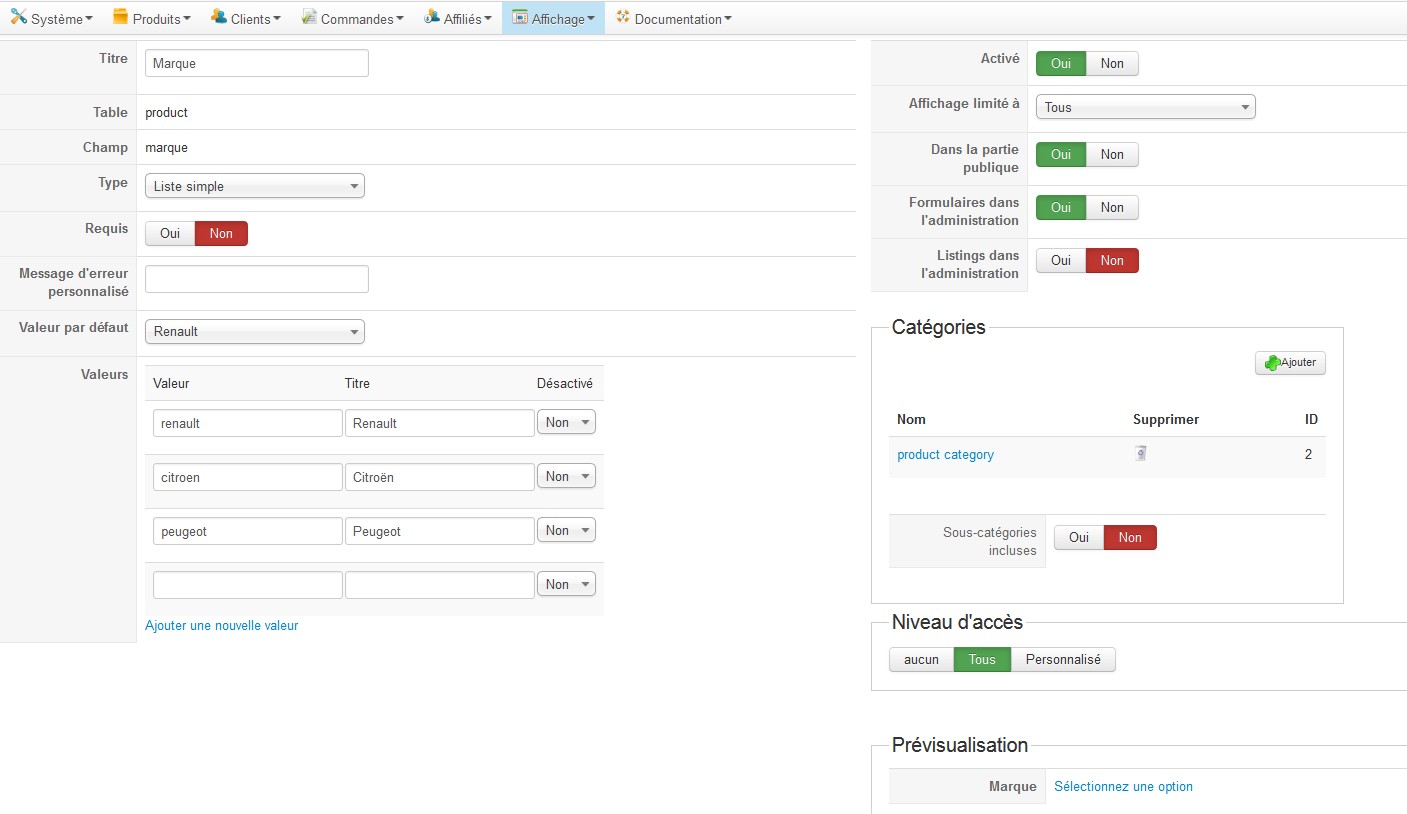
Task: Click the 'peugeot' value field
Action: 248,531
